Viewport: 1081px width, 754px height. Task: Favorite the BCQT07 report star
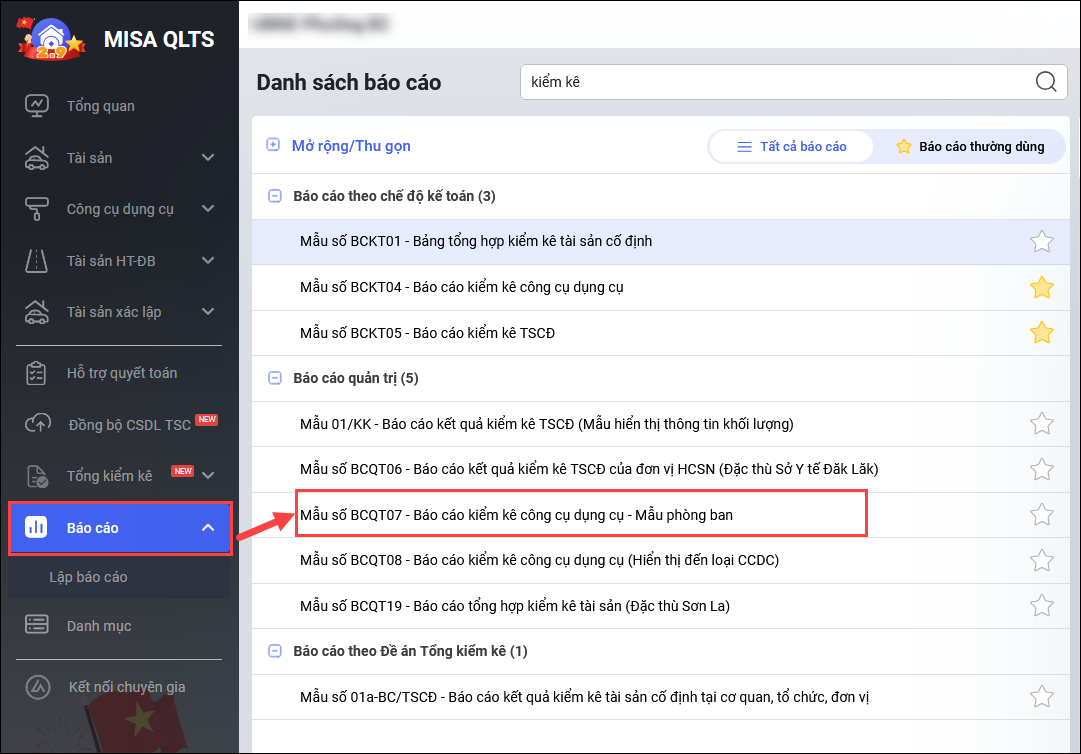coord(1041,515)
